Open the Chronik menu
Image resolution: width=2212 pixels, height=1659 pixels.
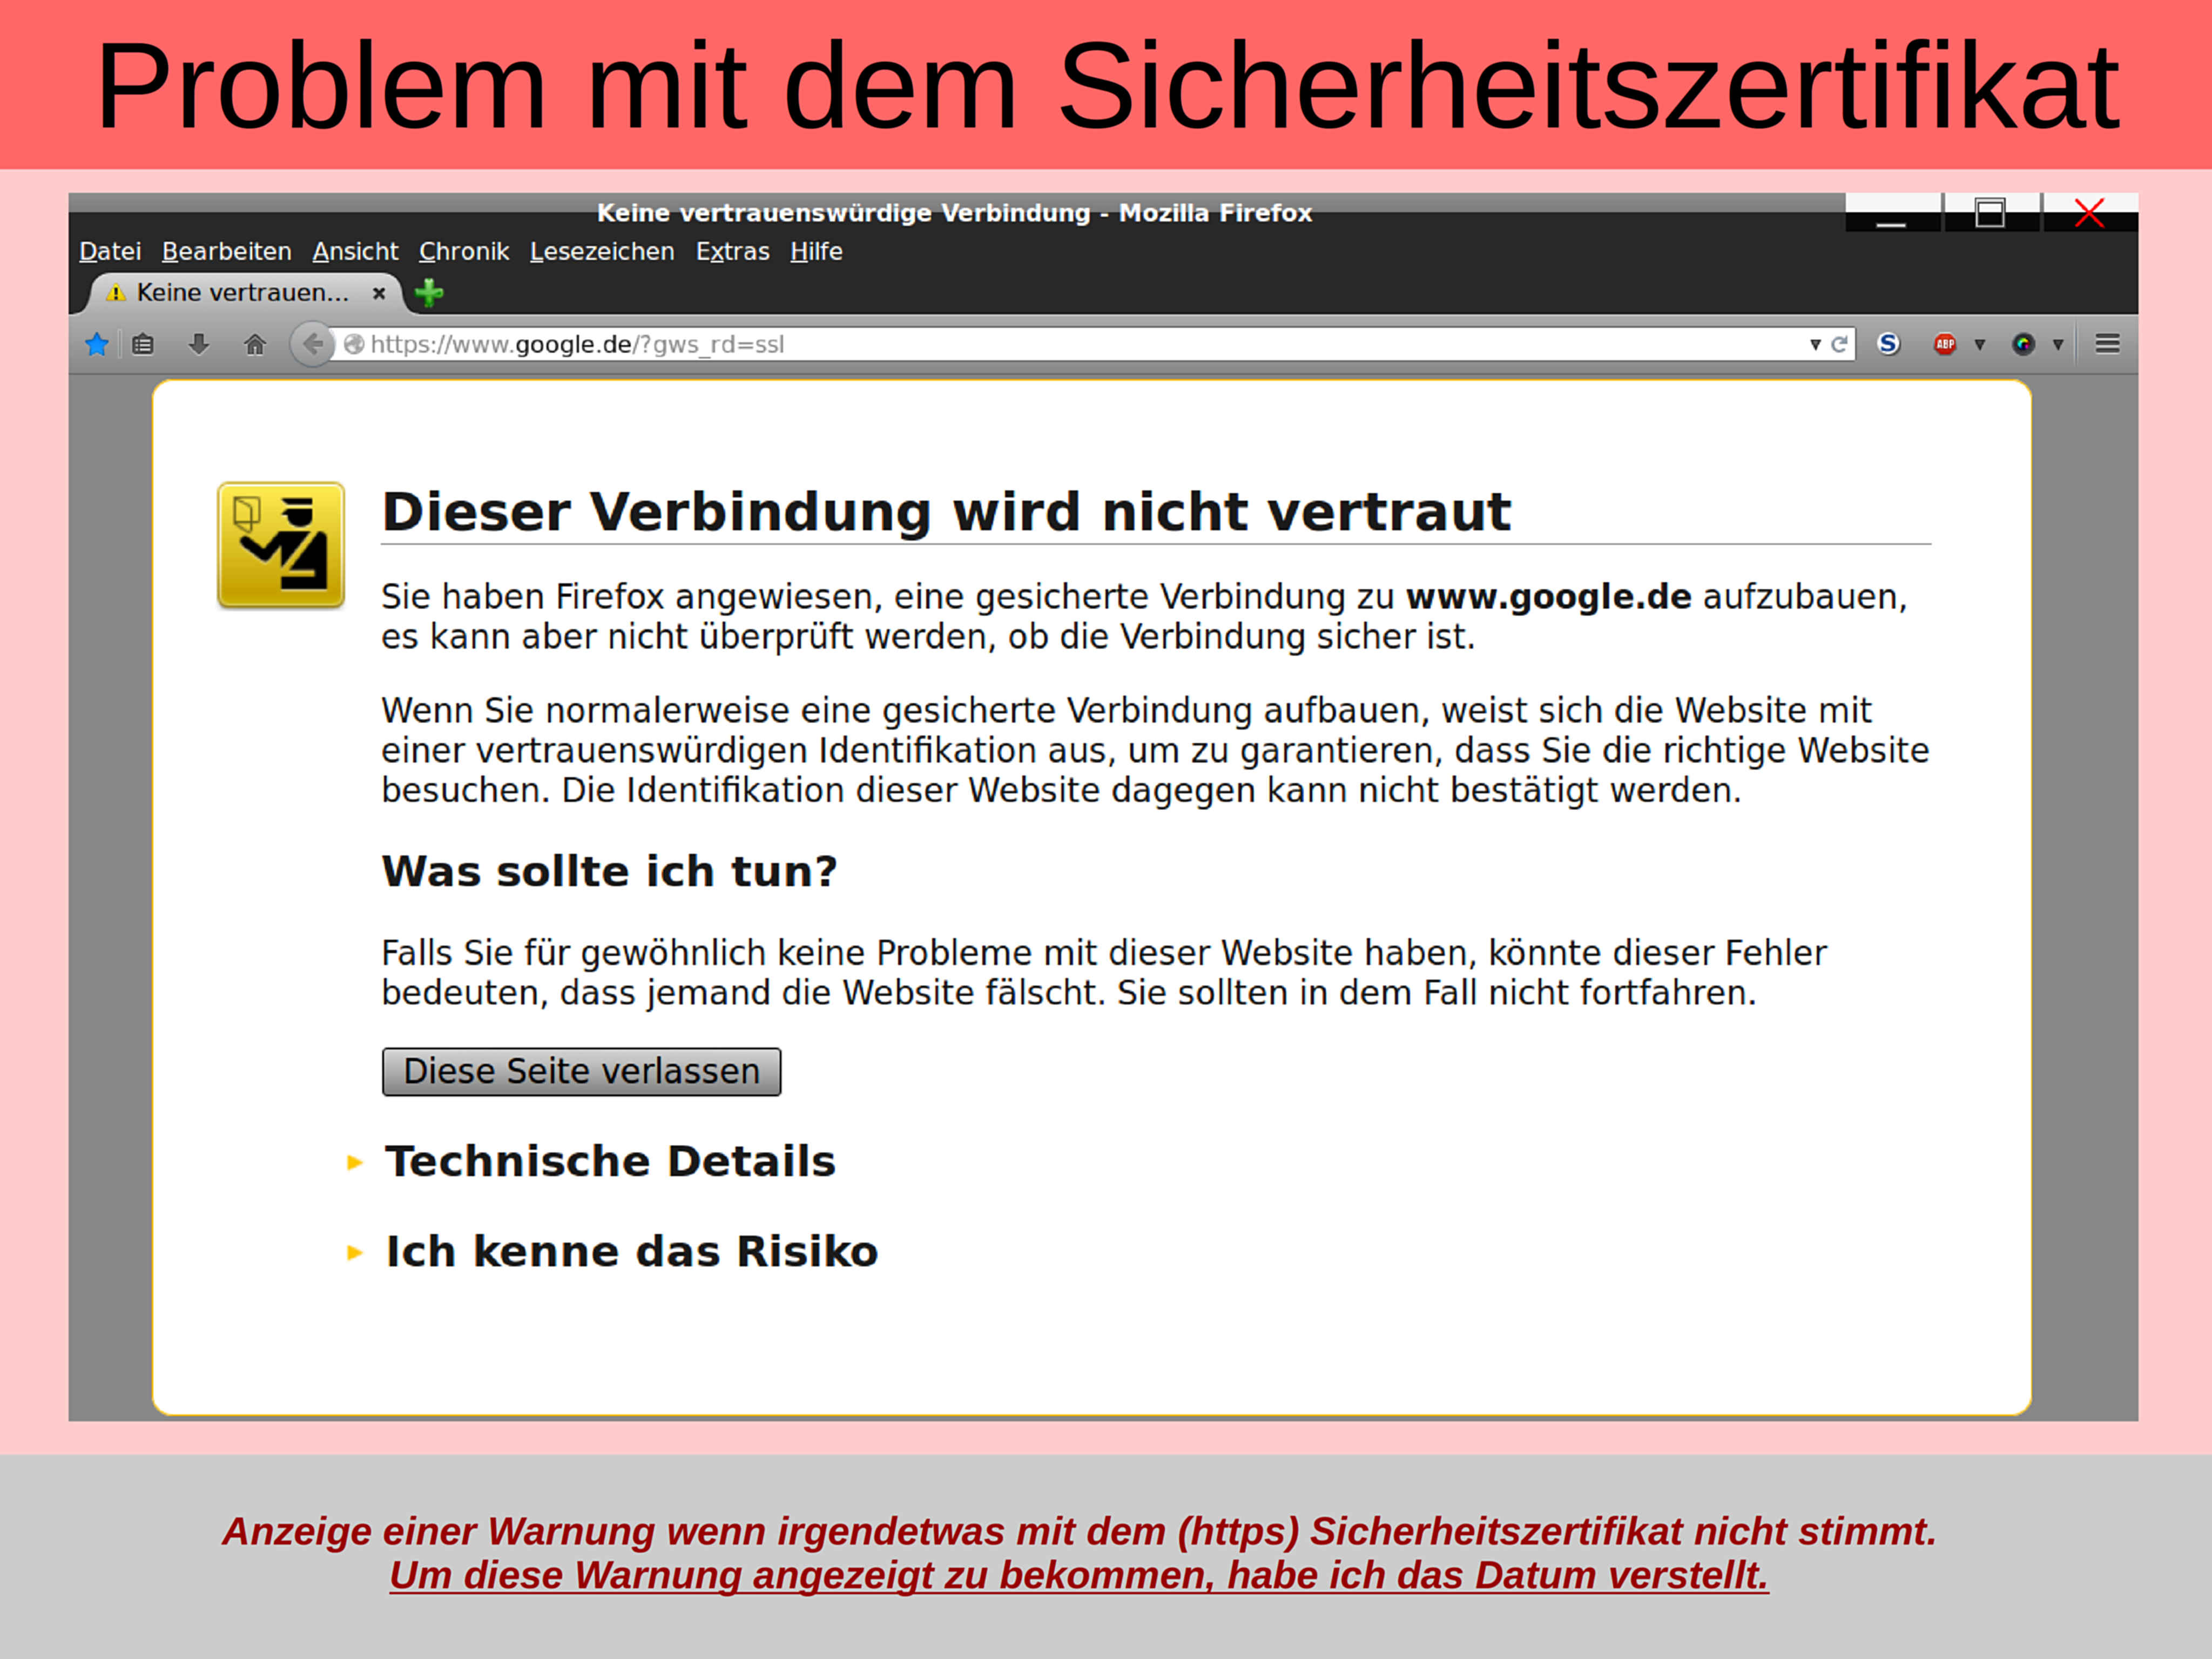click(x=463, y=251)
